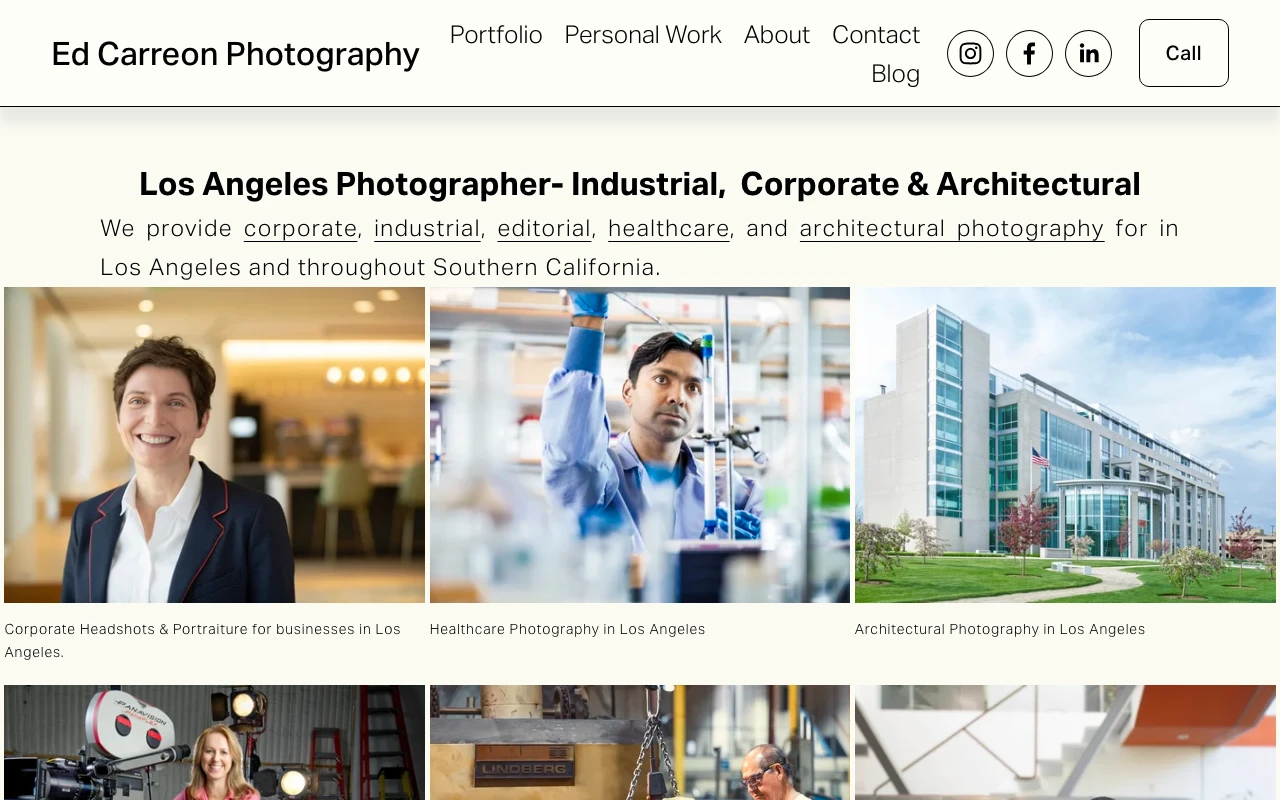Open the glass building architectural photo

tap(1065, 445)
